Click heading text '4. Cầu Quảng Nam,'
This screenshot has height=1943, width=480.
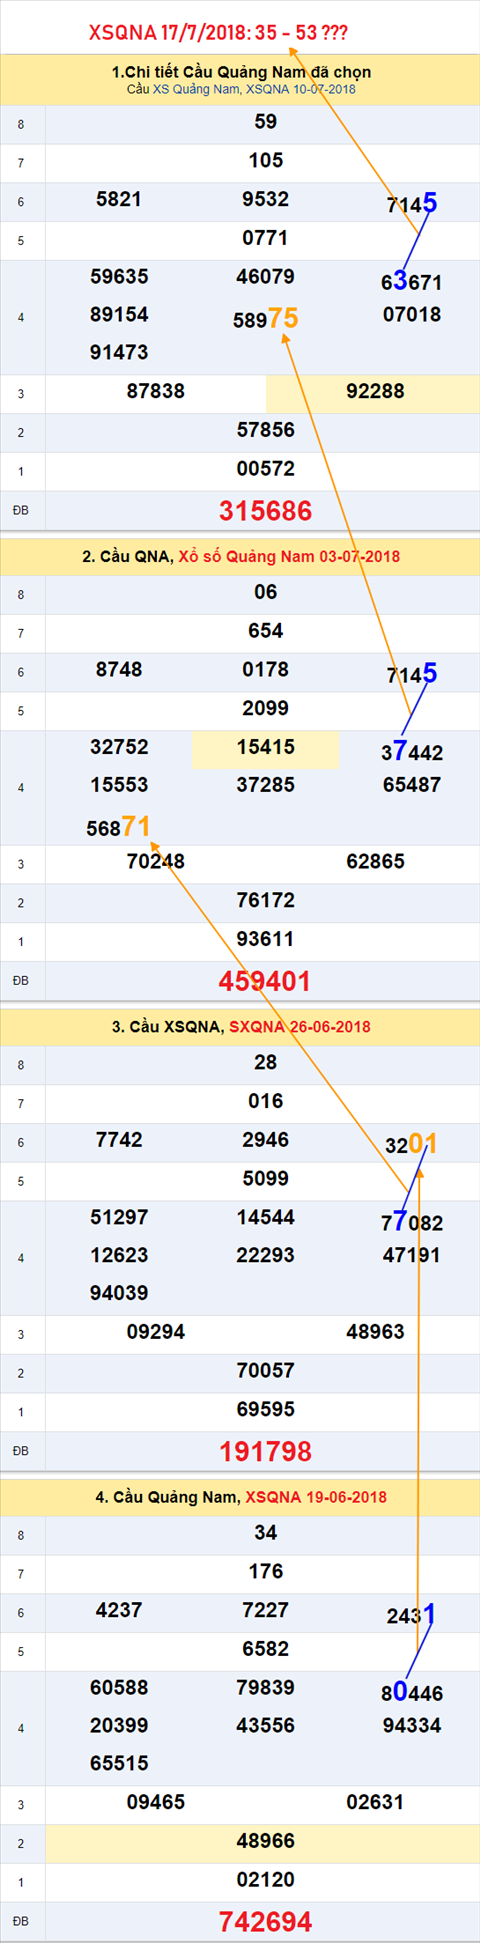(x=168, y=1497)
